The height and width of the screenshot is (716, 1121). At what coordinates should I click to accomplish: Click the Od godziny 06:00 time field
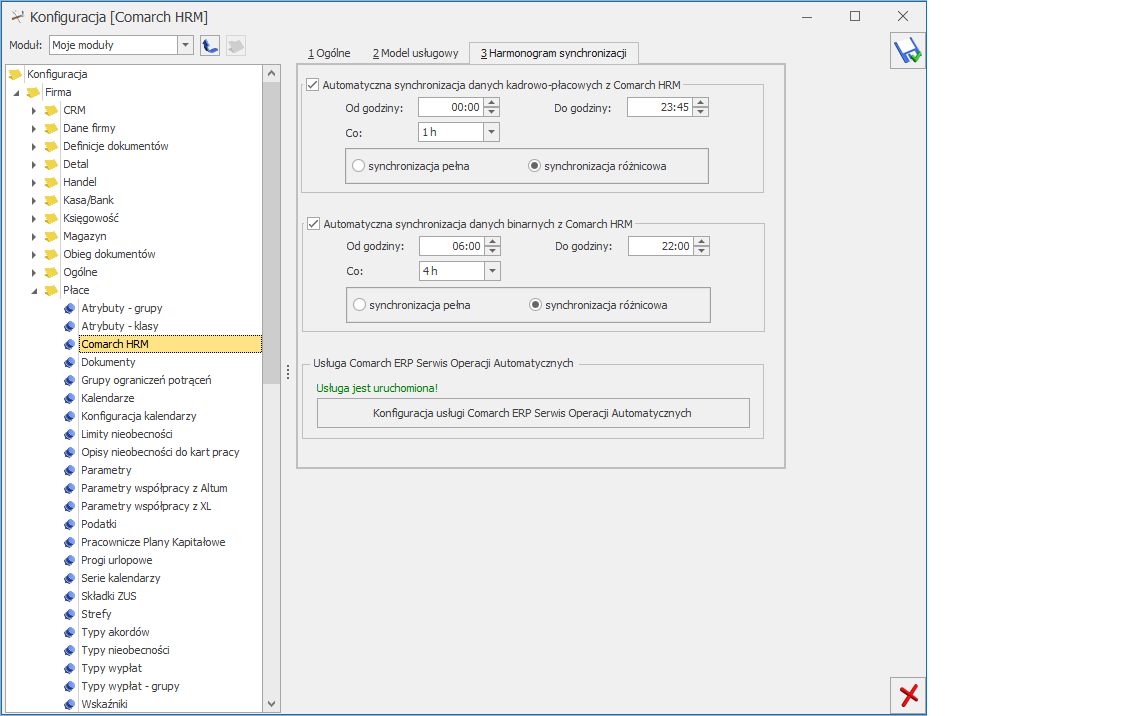(x=451, y=246)
